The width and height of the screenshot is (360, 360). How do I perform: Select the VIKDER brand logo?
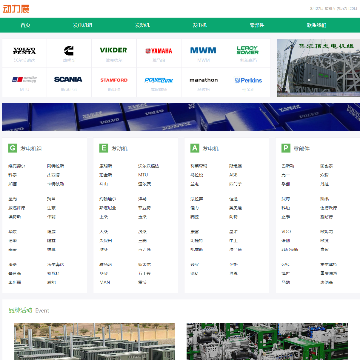[114, 53]
